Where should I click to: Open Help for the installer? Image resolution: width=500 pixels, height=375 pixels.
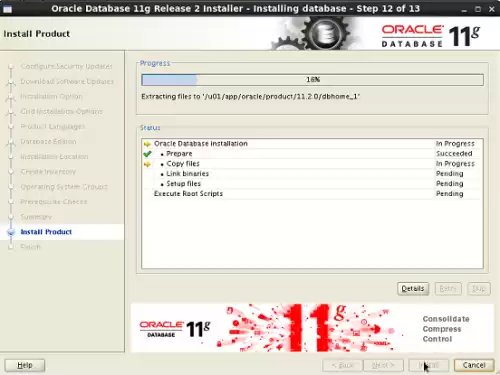coord(25,365)
